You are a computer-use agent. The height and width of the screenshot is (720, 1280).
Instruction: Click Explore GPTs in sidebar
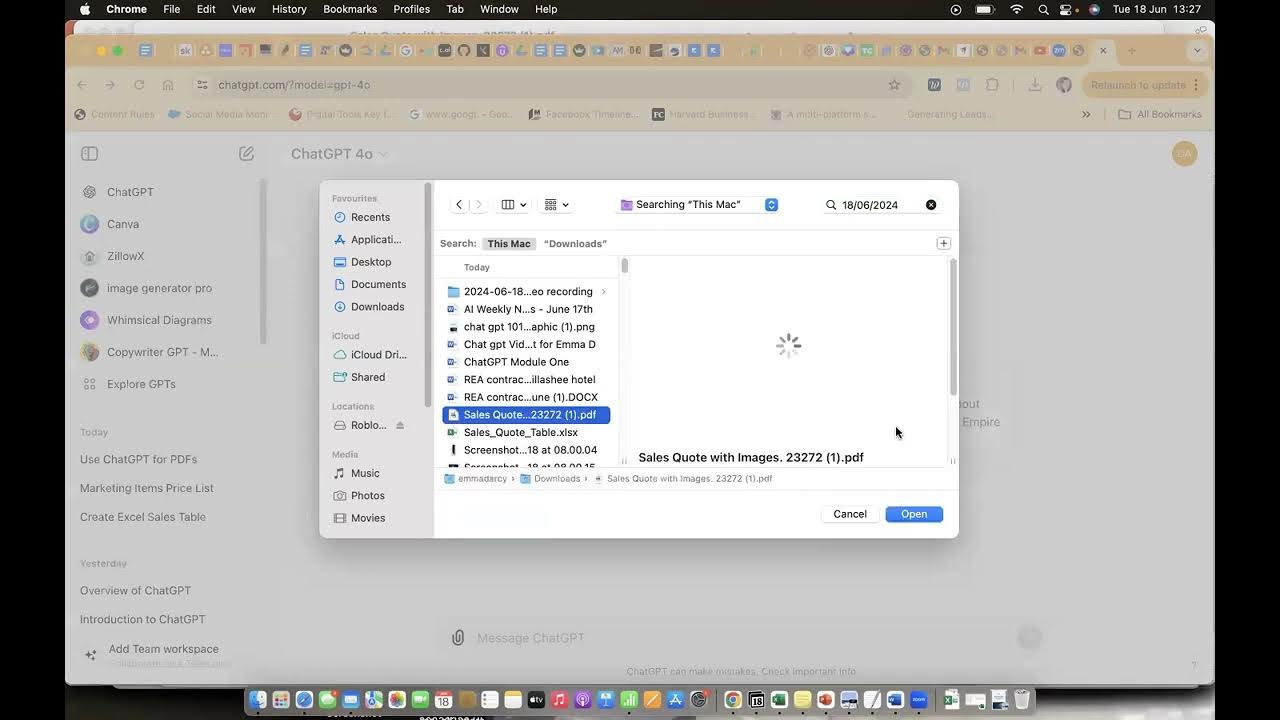click(141, 384)
